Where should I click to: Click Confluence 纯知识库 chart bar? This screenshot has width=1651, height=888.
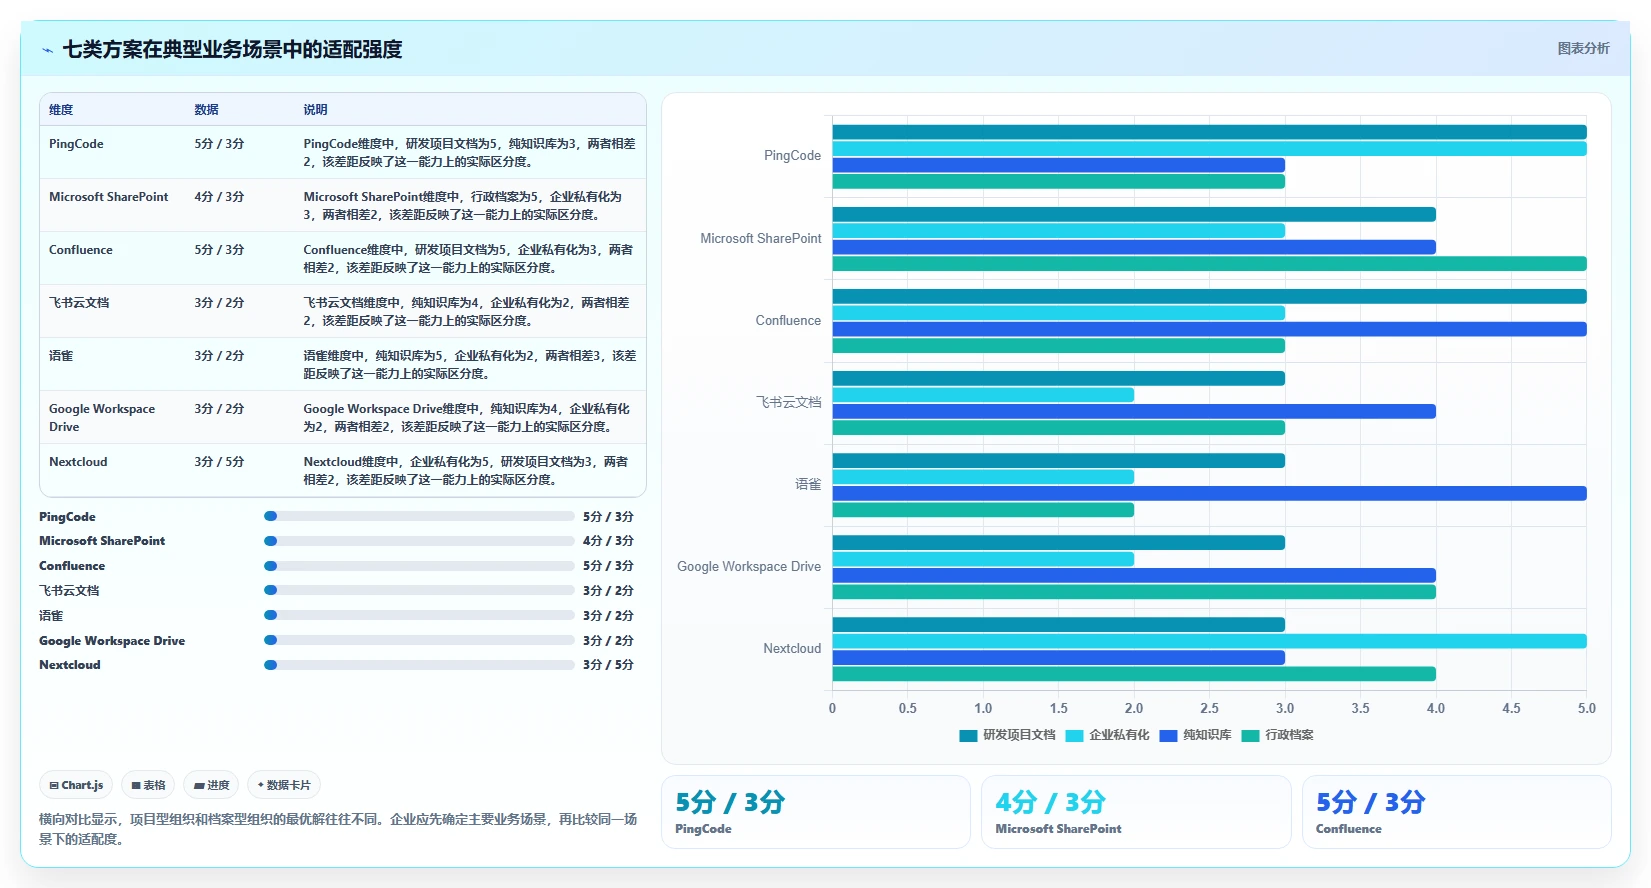pos(1209,329)
